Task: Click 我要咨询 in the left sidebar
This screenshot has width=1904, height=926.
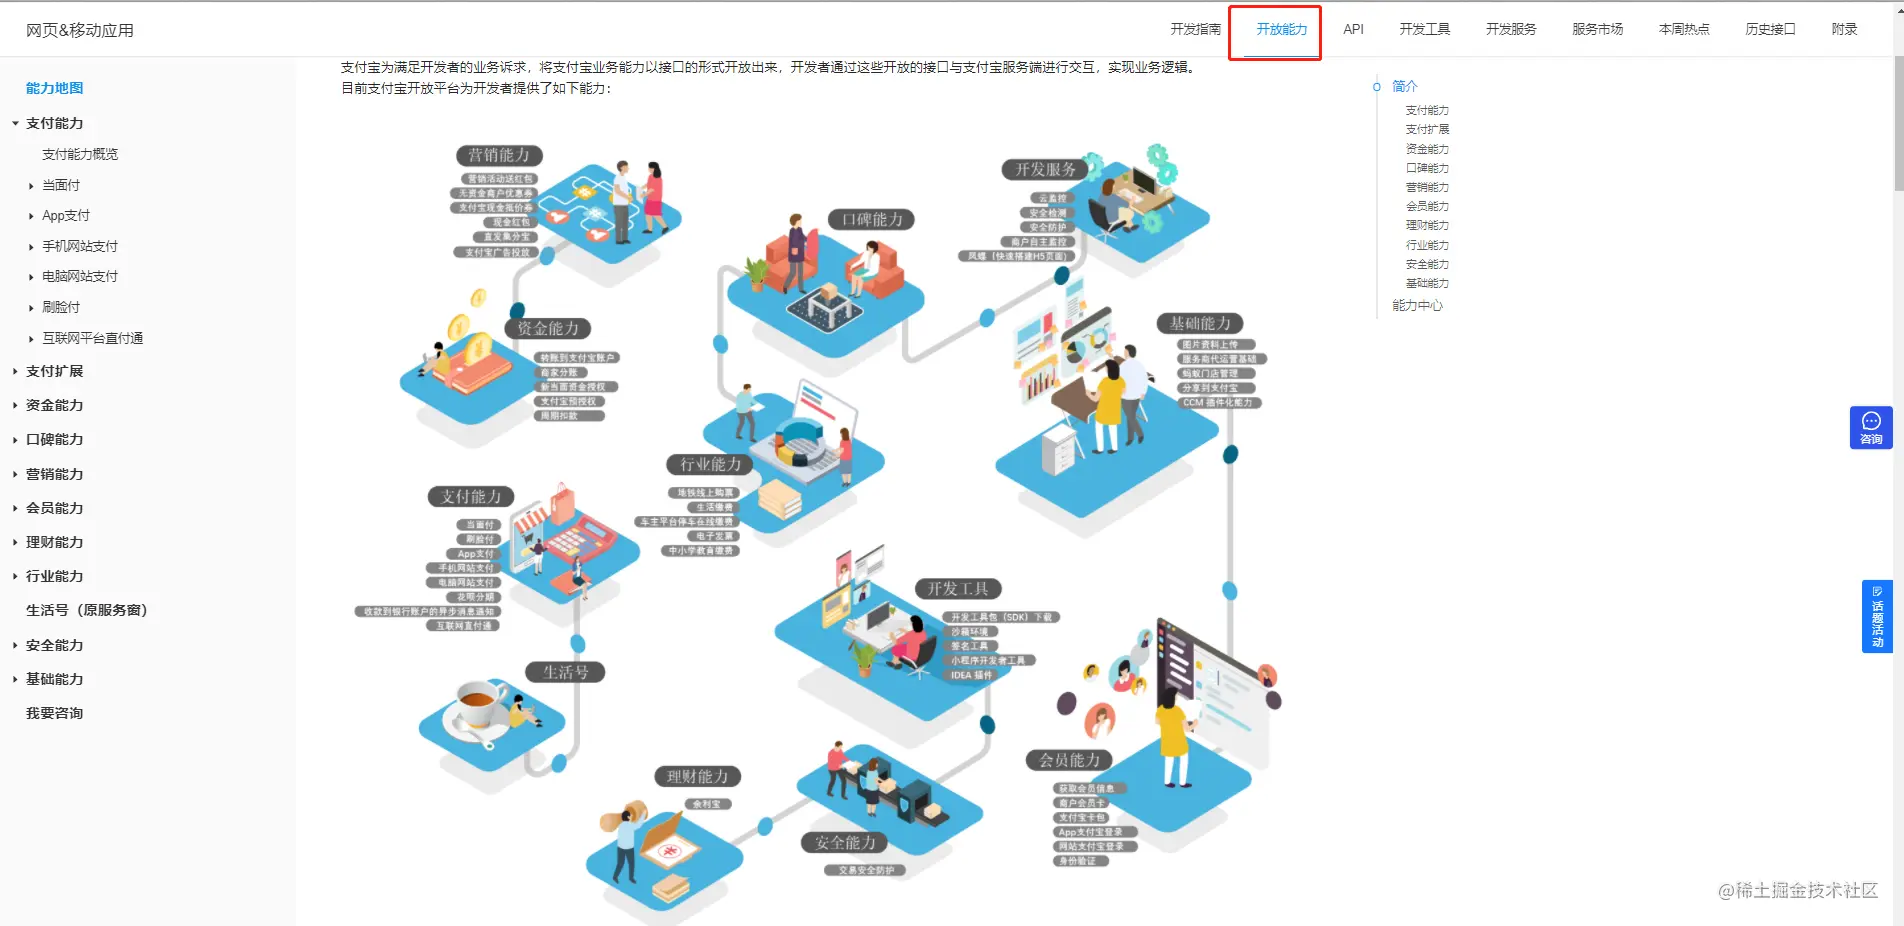Action: click(x=55, y=713)
